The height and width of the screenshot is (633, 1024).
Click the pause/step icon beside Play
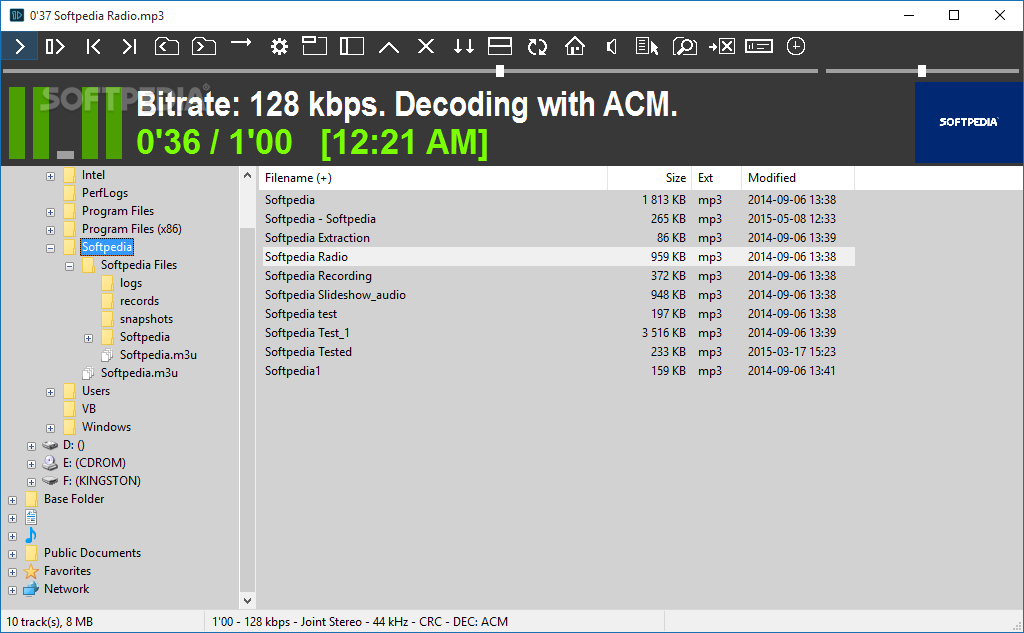[56, 46]
